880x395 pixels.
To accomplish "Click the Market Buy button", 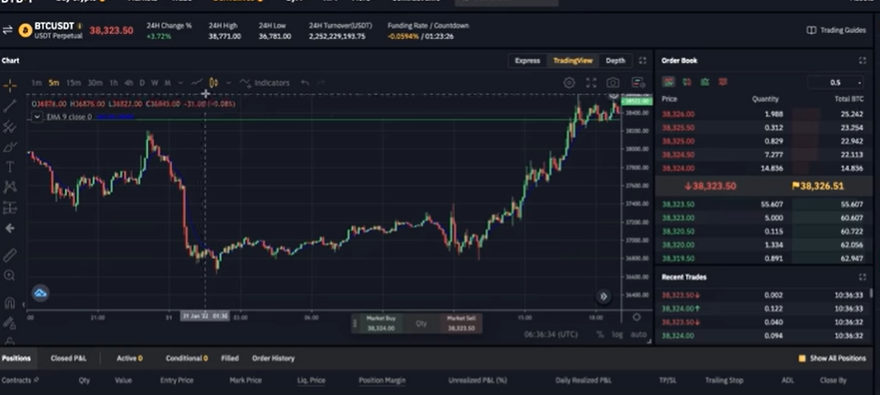I will tap(381, 323).
